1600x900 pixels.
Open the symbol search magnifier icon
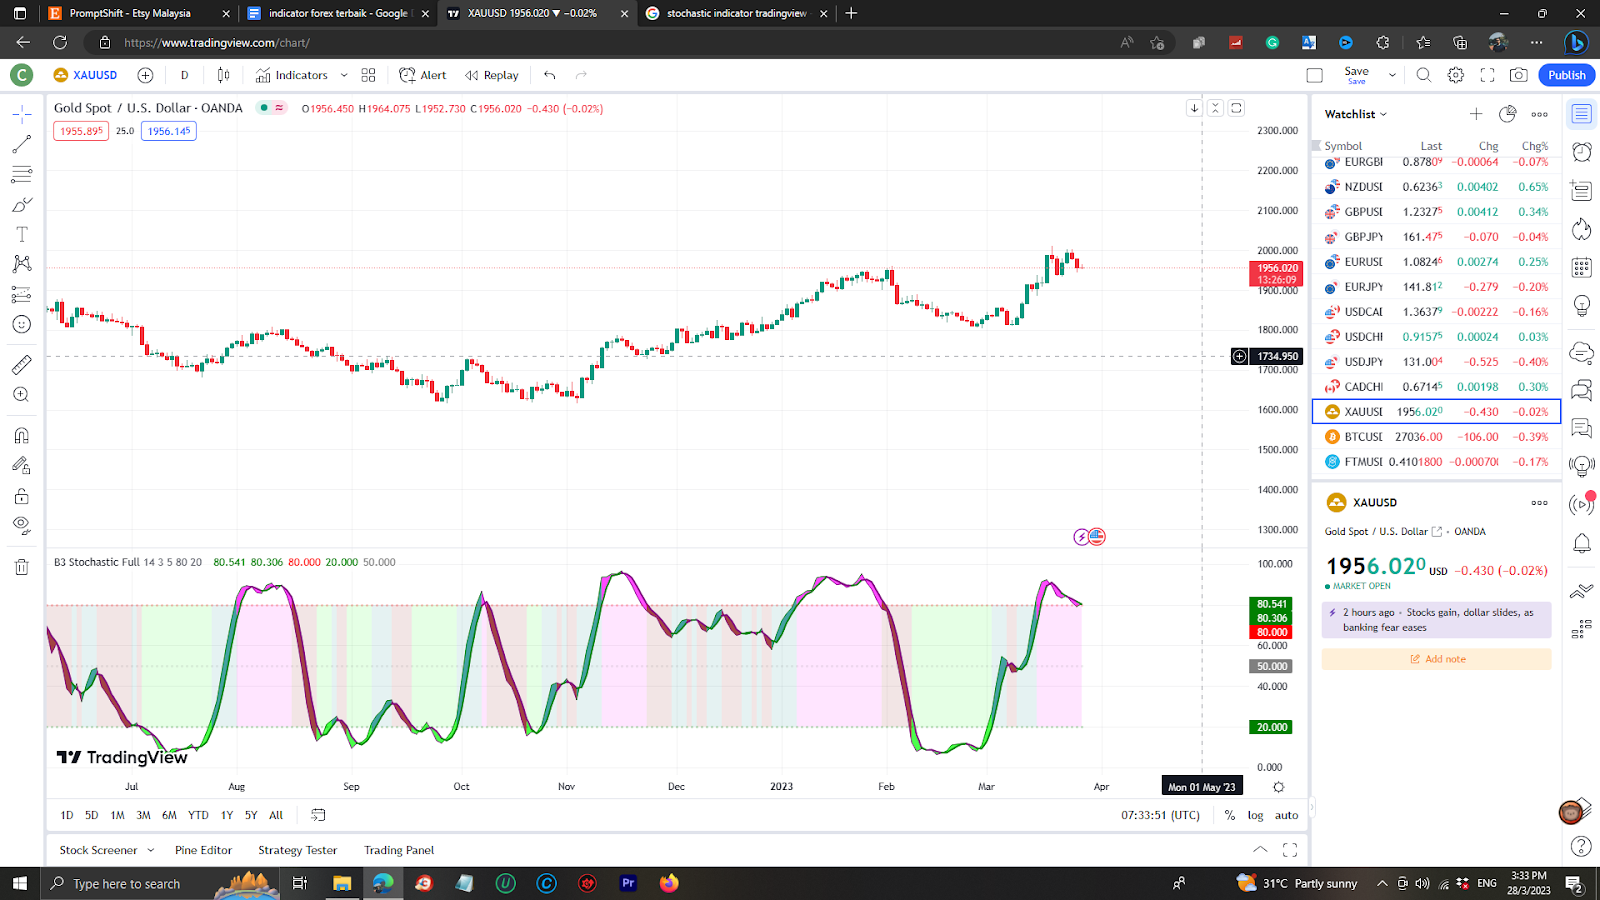coord(1424,75)
